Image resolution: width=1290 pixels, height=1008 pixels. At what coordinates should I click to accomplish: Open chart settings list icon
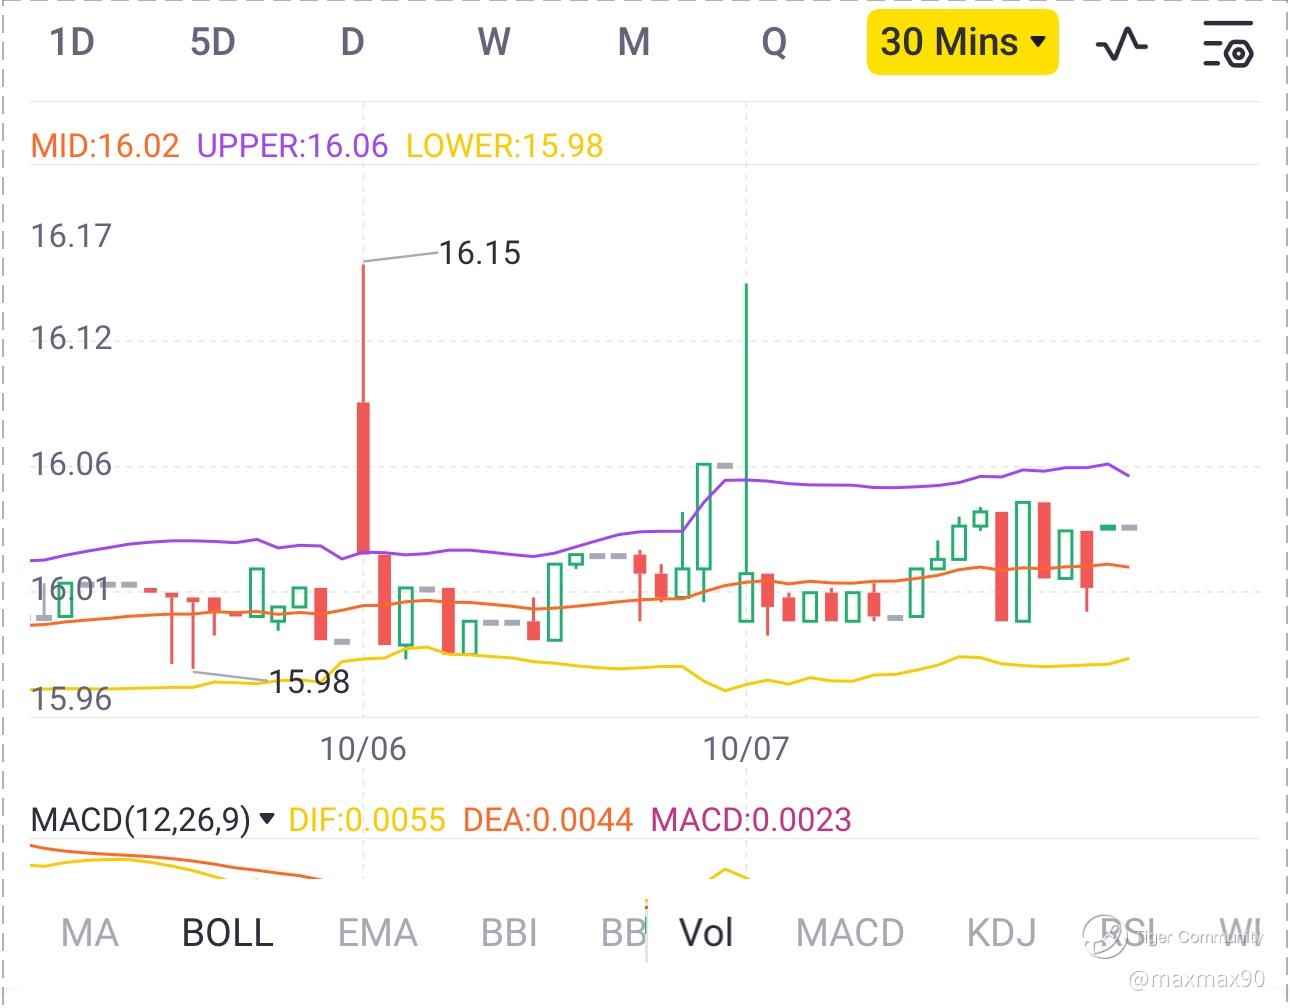coord(1228,43)
